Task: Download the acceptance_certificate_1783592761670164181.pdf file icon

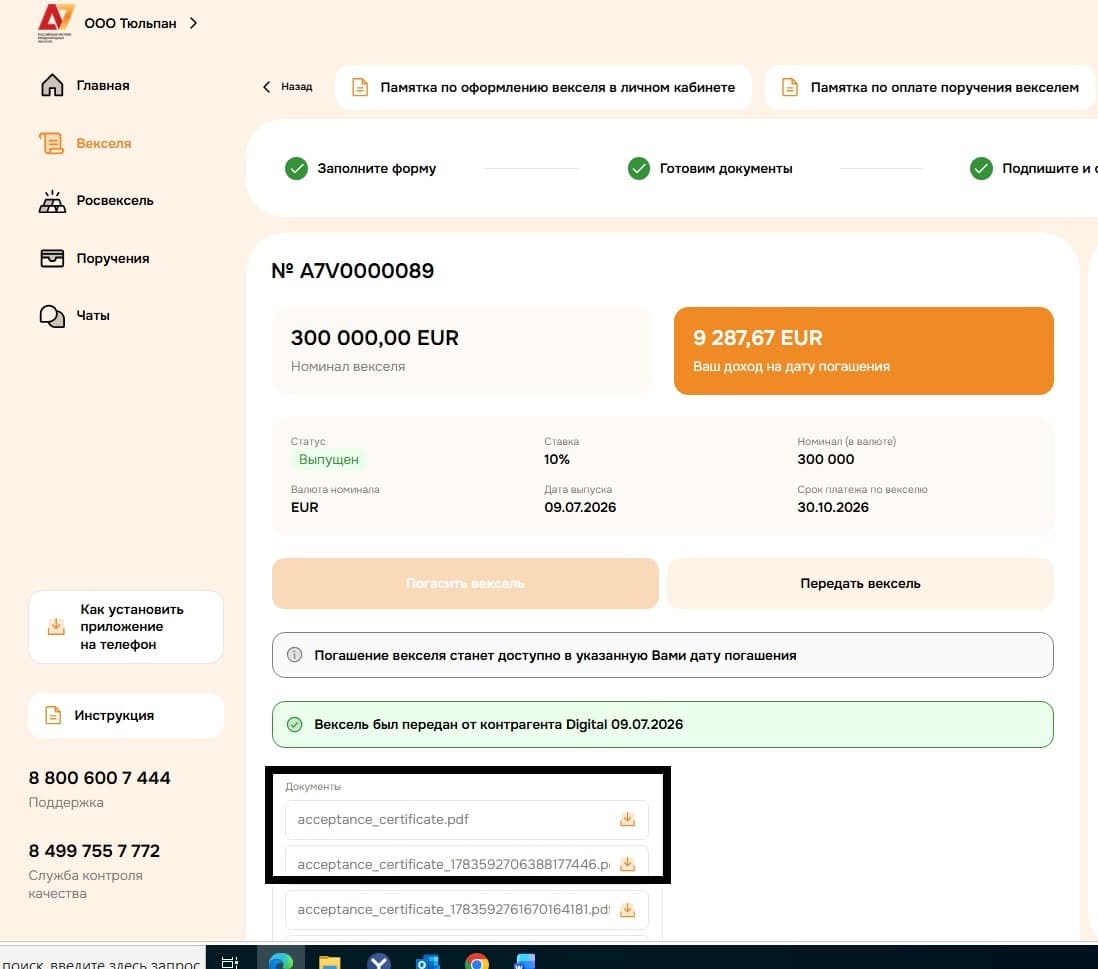Action: [627, 909]
